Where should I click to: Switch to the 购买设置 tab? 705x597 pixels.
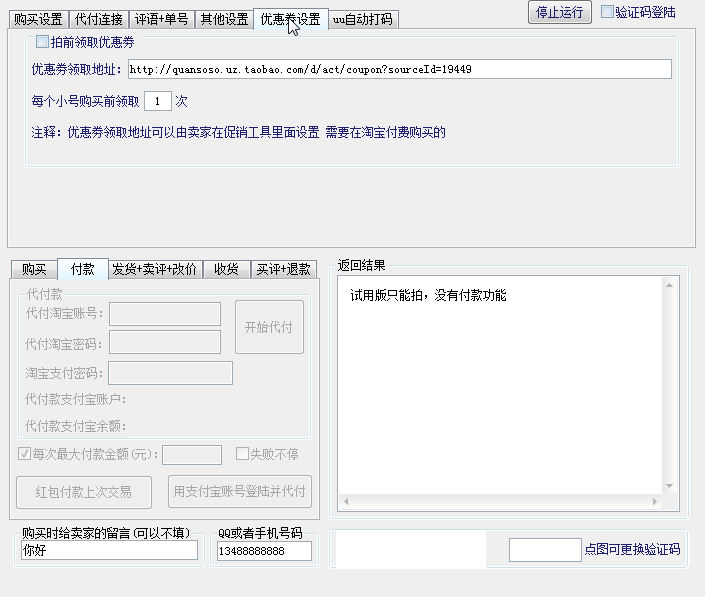click(38, 19)
